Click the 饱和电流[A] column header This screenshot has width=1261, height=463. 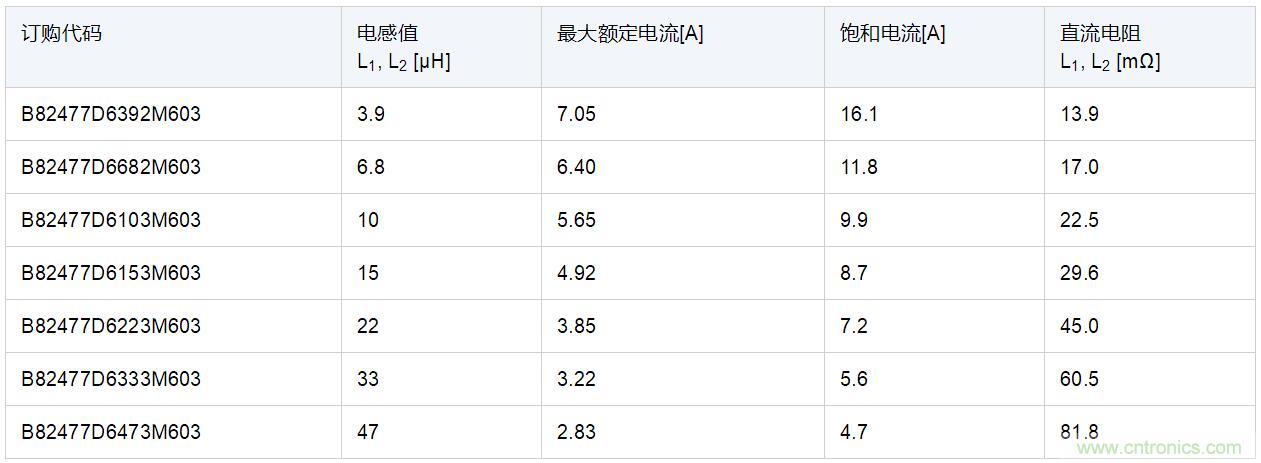(893, 34)
